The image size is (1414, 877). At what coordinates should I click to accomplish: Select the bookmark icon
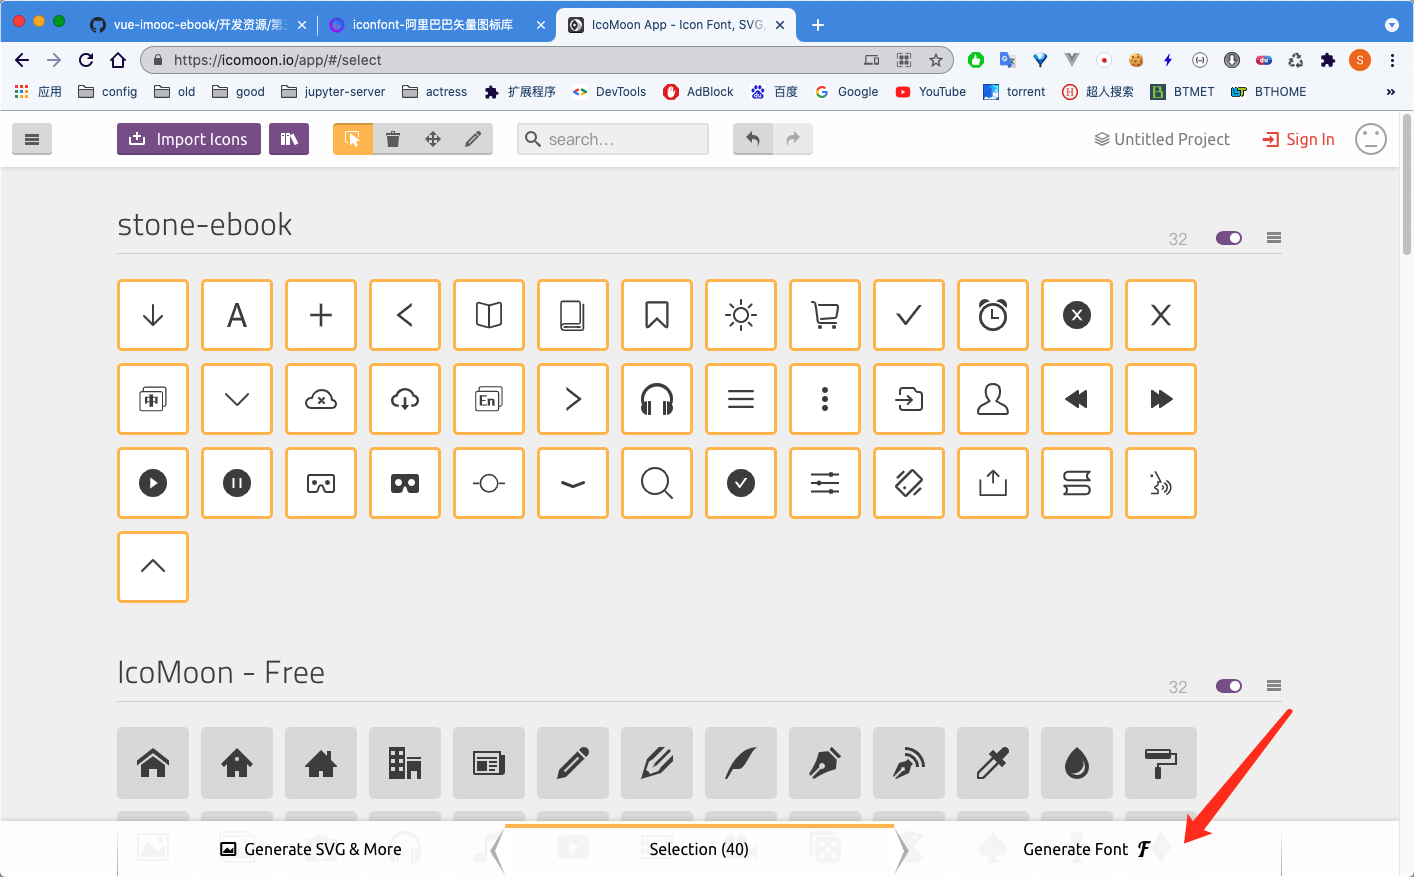[657, 315]
